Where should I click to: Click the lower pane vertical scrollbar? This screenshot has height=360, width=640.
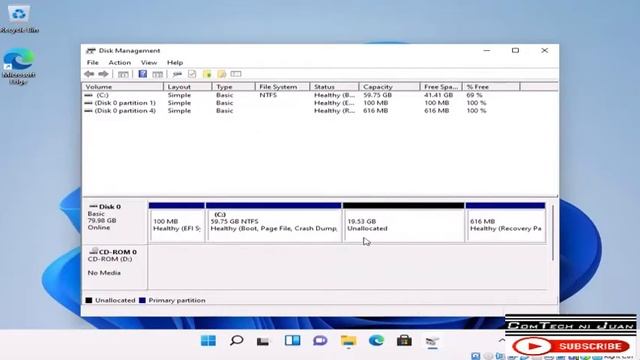(553, 233)
